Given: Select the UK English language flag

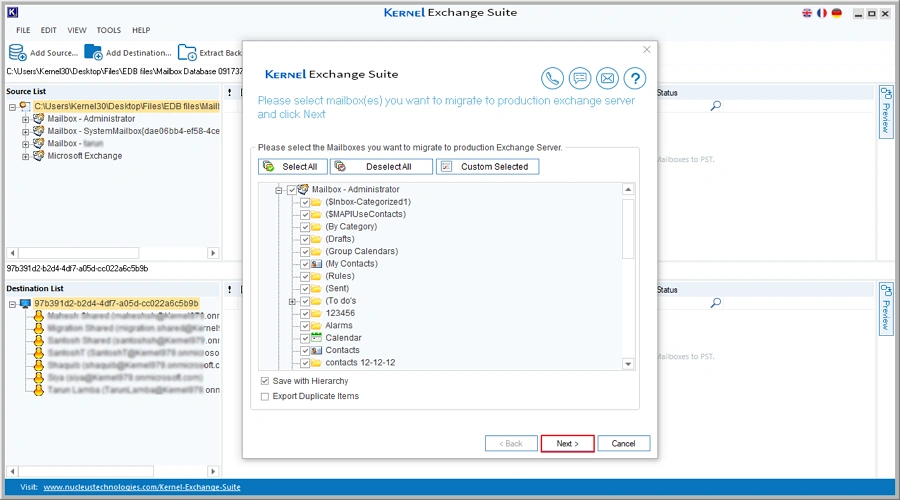Looking at the screenshot, I should pos(807,13).
